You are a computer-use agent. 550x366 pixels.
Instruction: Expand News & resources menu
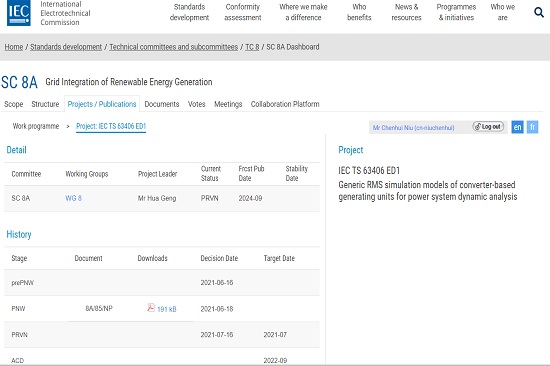406,12
